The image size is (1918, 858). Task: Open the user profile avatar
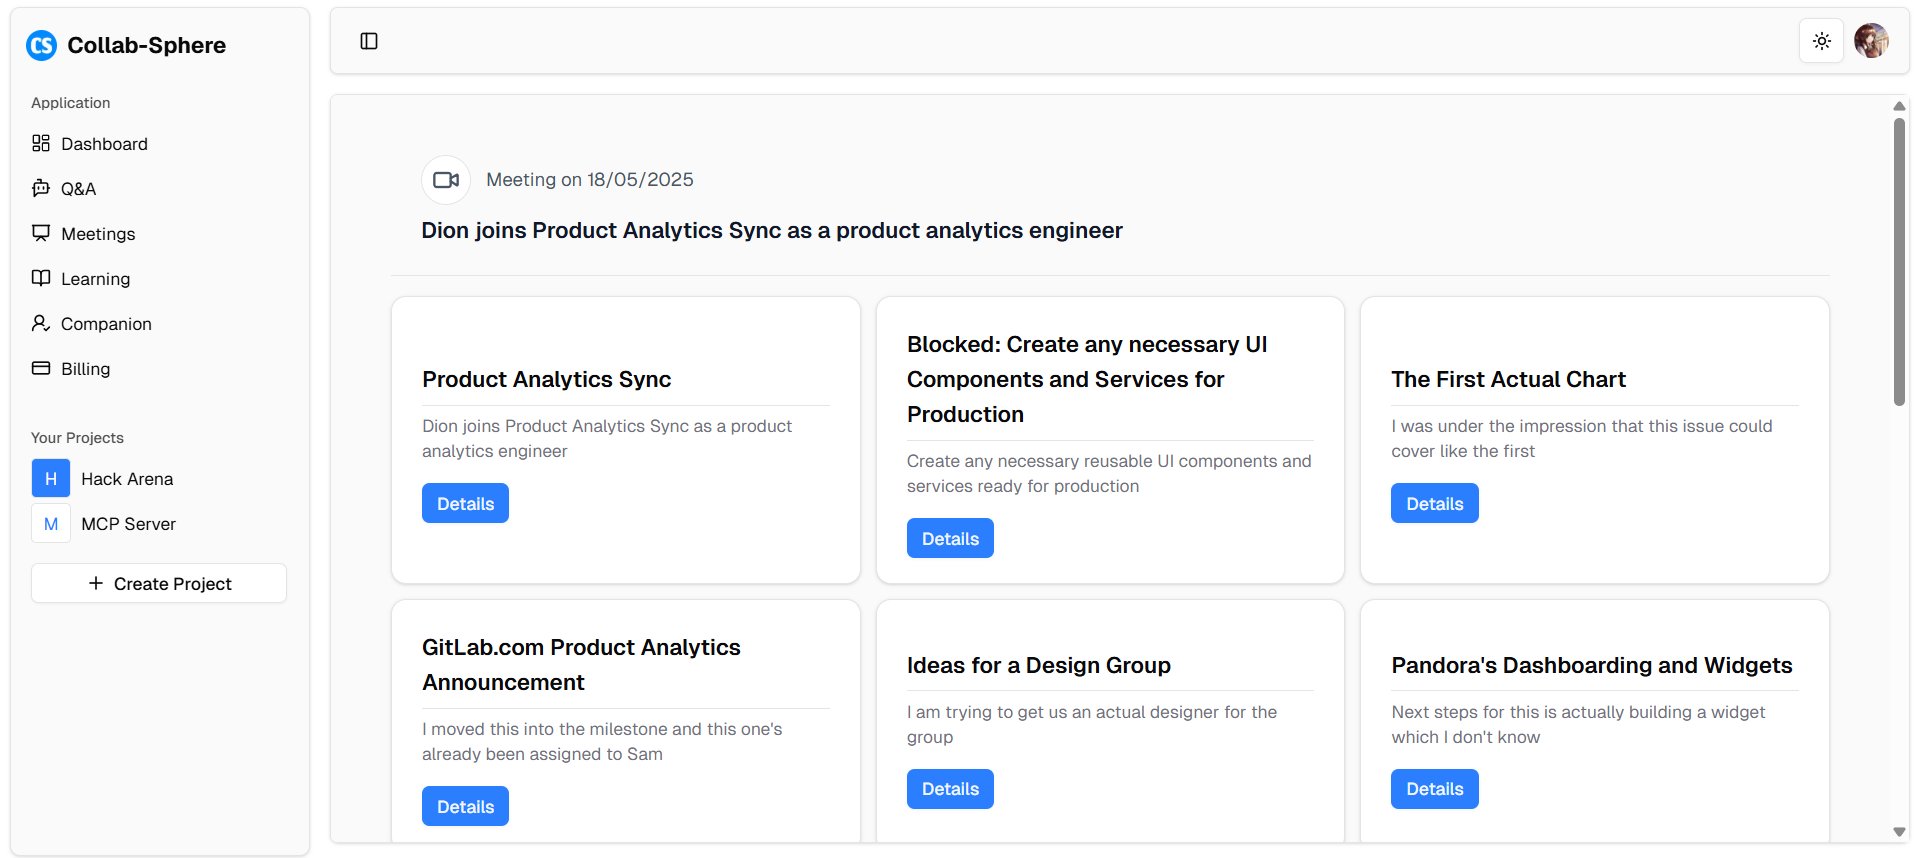pyautogui.click(x=1870, y=41)
